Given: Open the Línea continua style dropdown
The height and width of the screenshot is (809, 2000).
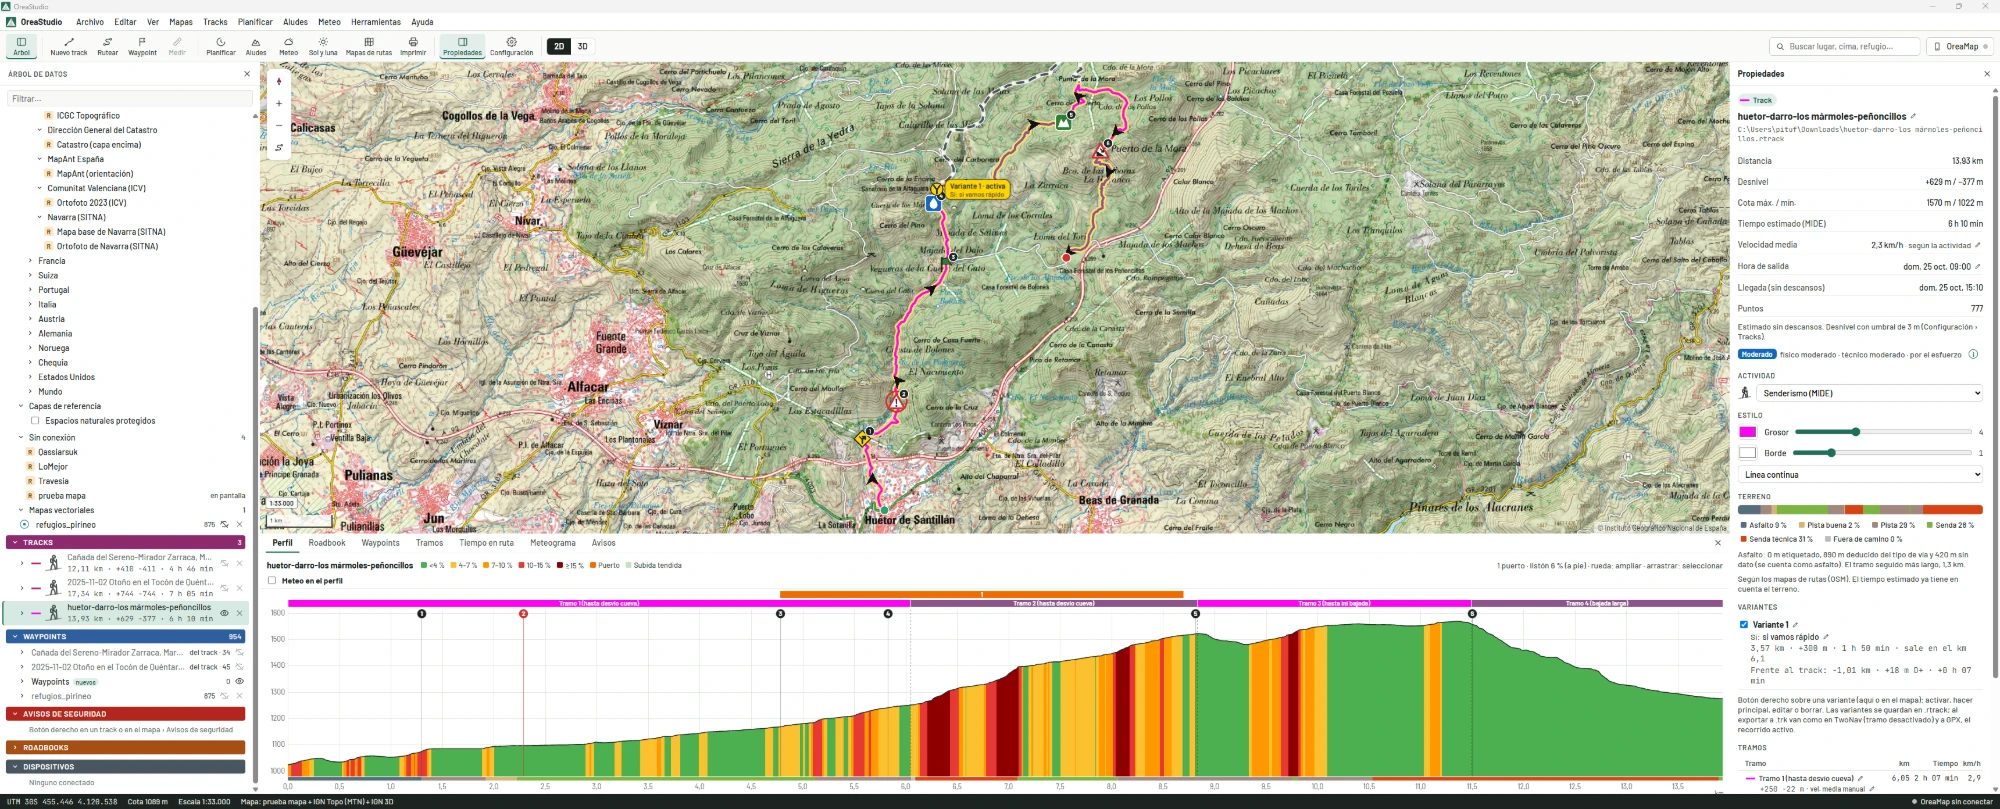Looking at the screenshot, I should coord(1860,474).
